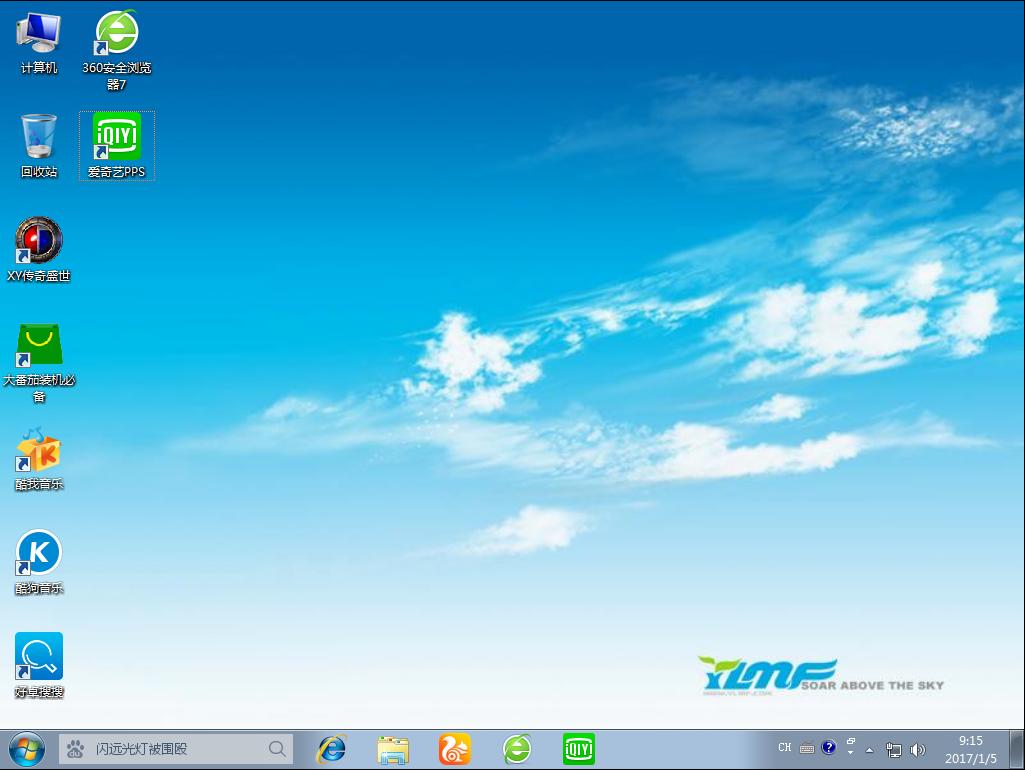The image size is (1025, 770).
Task: Launch Internet Explorer from the taskbar
Action: tap(330, 747)
